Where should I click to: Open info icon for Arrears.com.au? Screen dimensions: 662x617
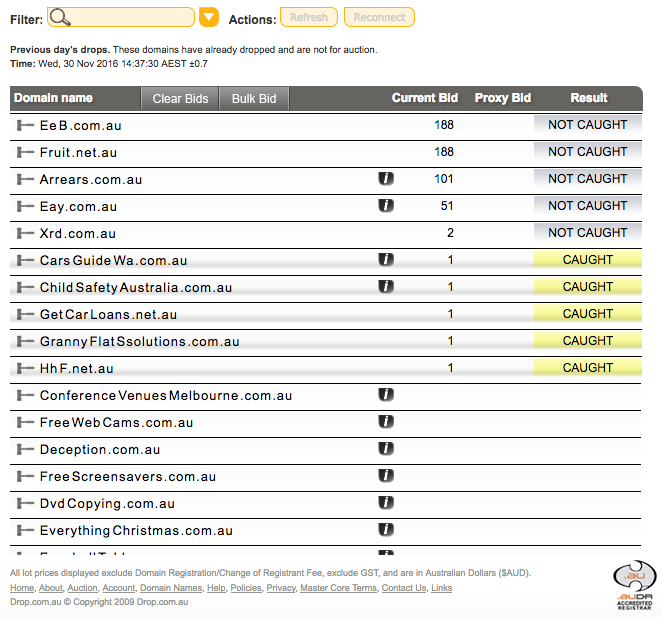pyautogui.click(x=386, y=179)
